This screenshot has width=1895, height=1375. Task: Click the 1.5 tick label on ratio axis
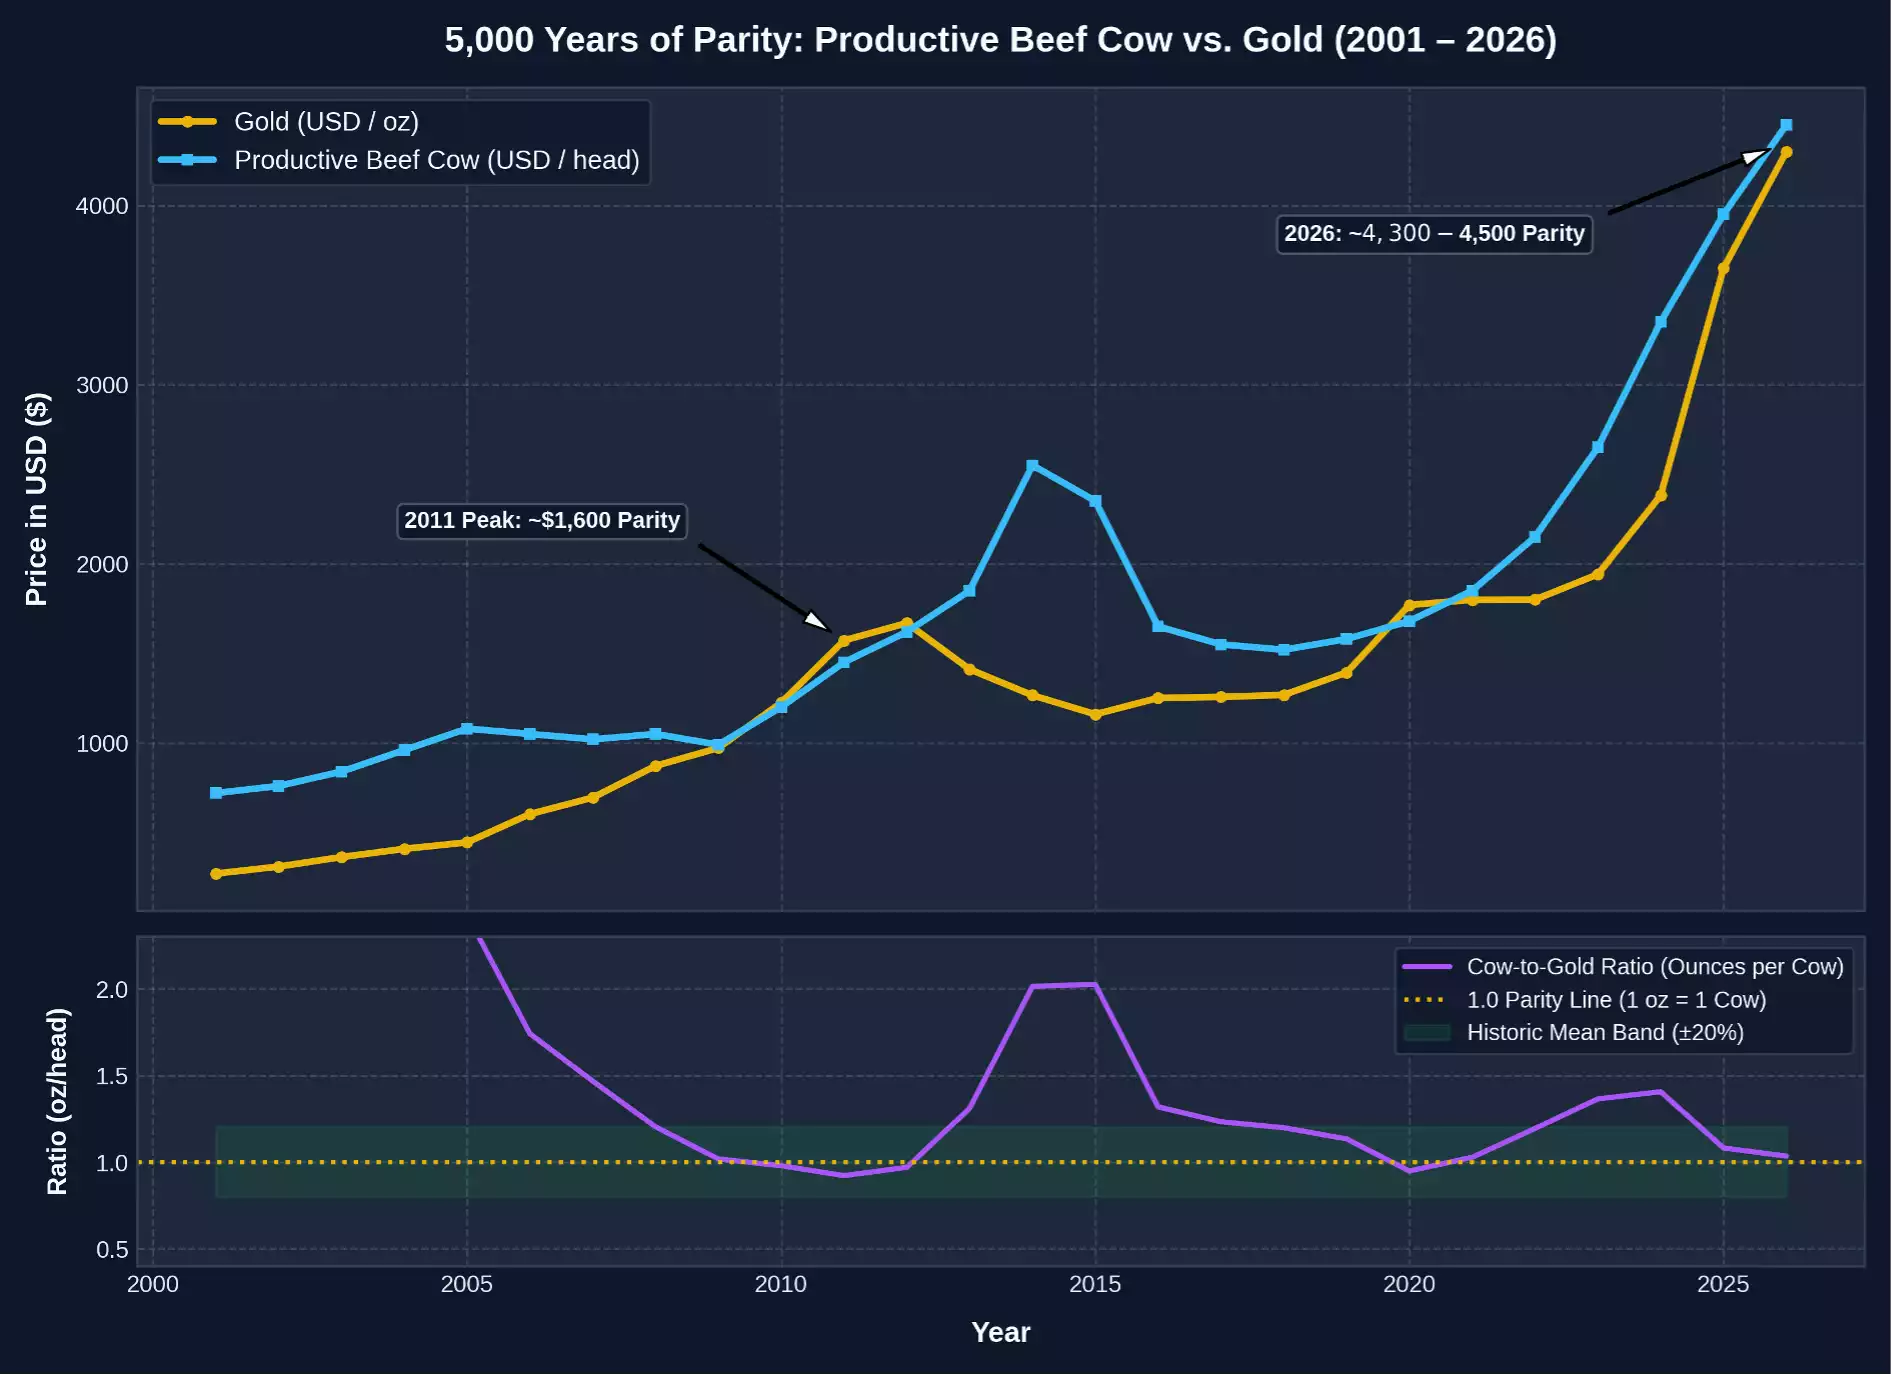click(x=112, y=1077)
